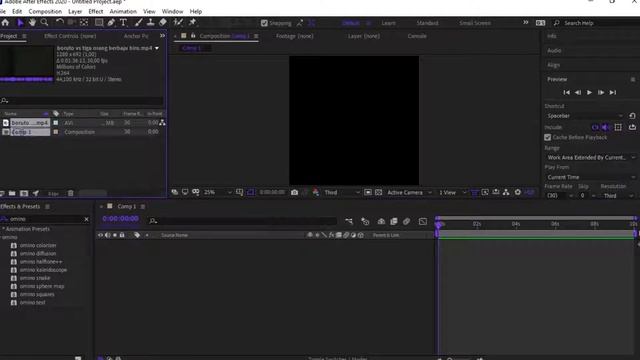Image resolution: width=640 pixels, height=360 pixels.
Task: Select the Brush tool
Action: [x=138, y=22]
